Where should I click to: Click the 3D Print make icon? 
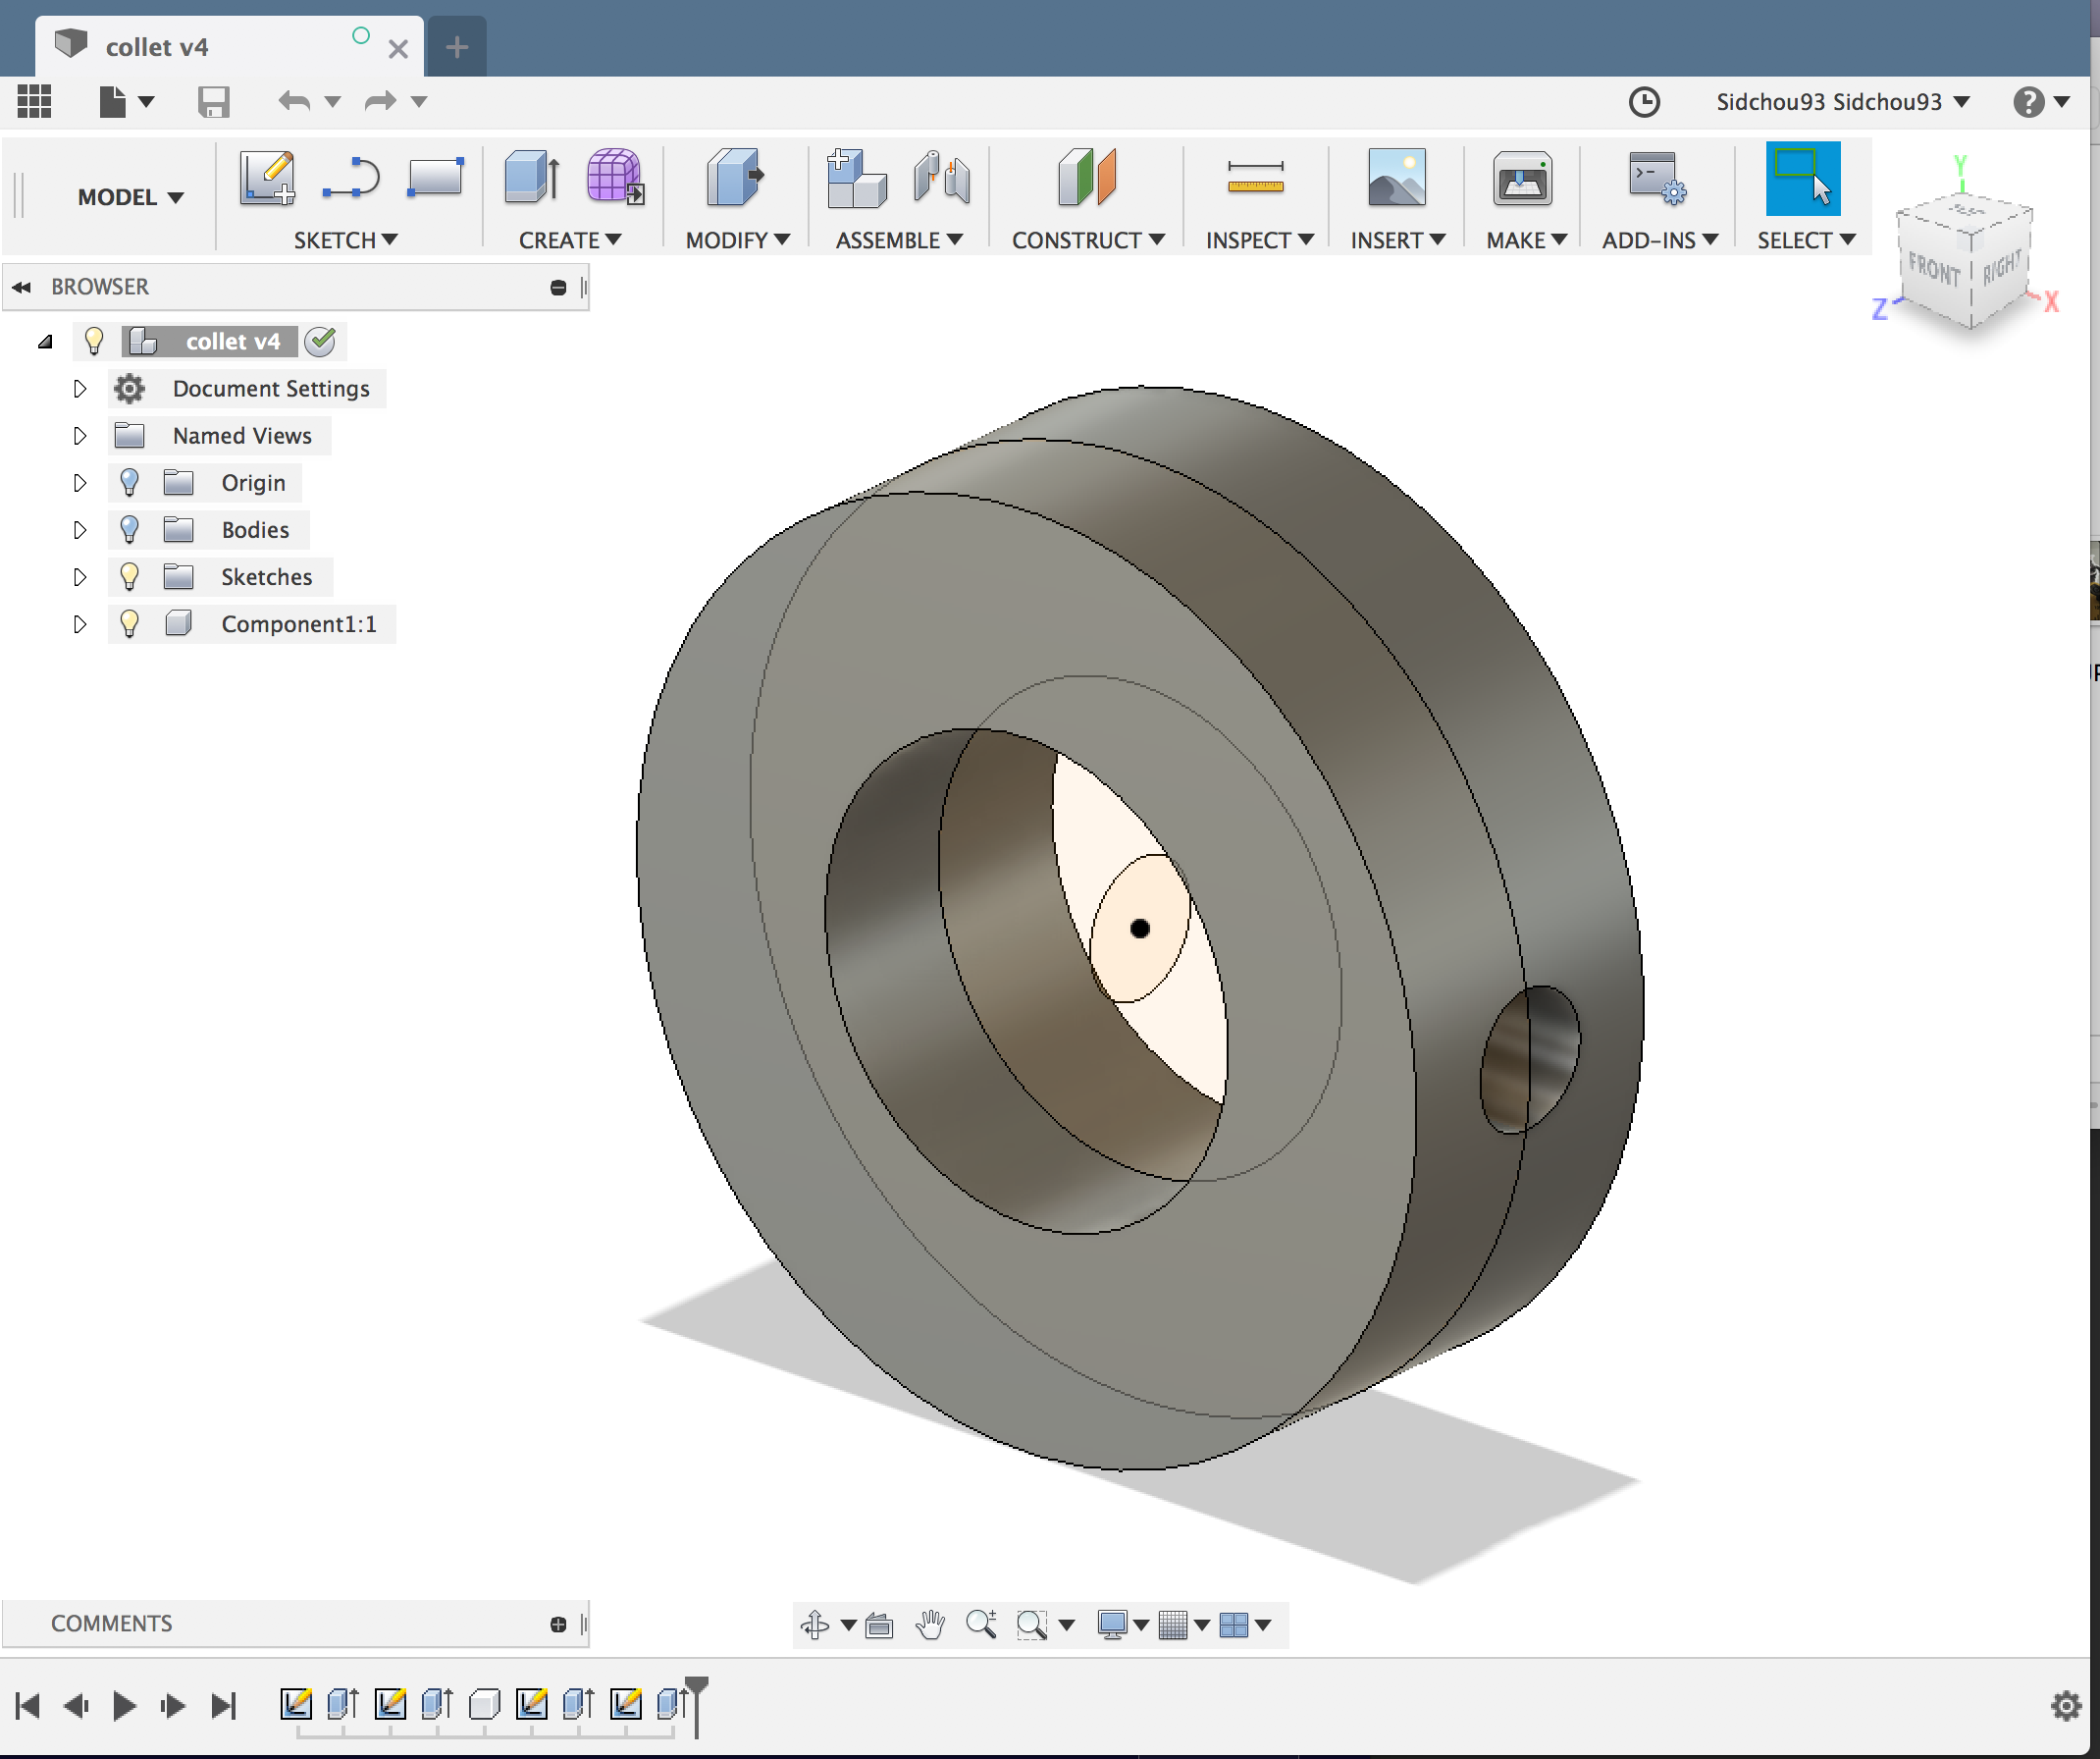pos(1522,179)
